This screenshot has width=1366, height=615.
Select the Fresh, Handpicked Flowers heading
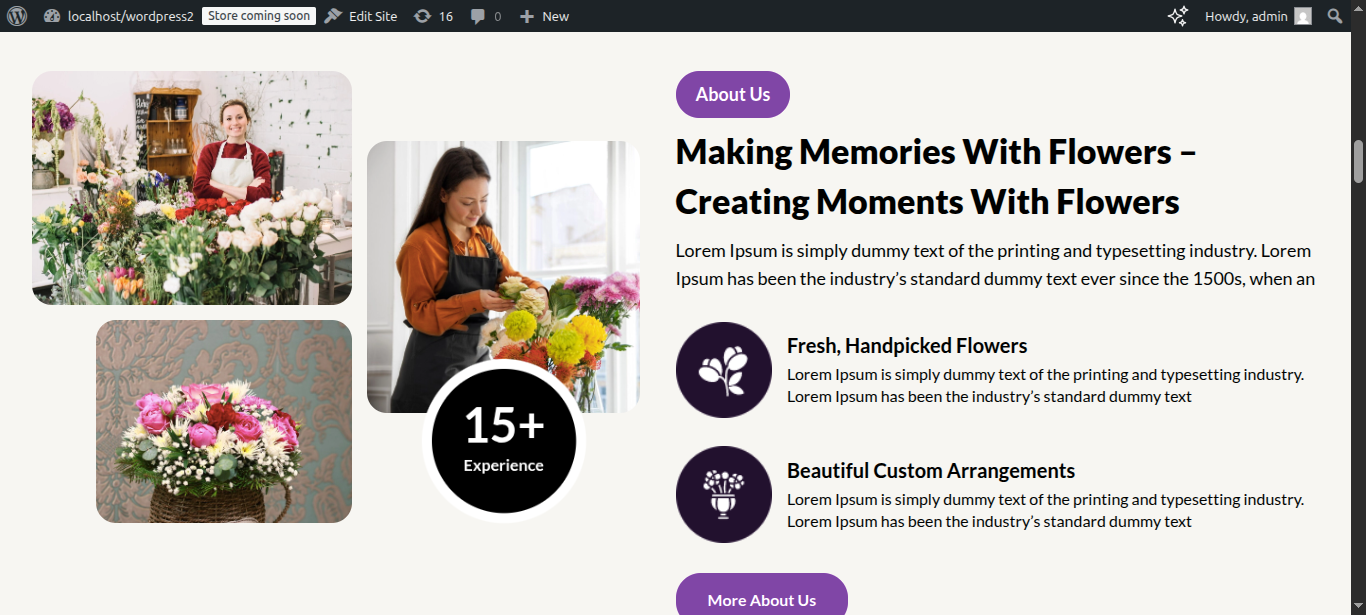pos(907,346)
